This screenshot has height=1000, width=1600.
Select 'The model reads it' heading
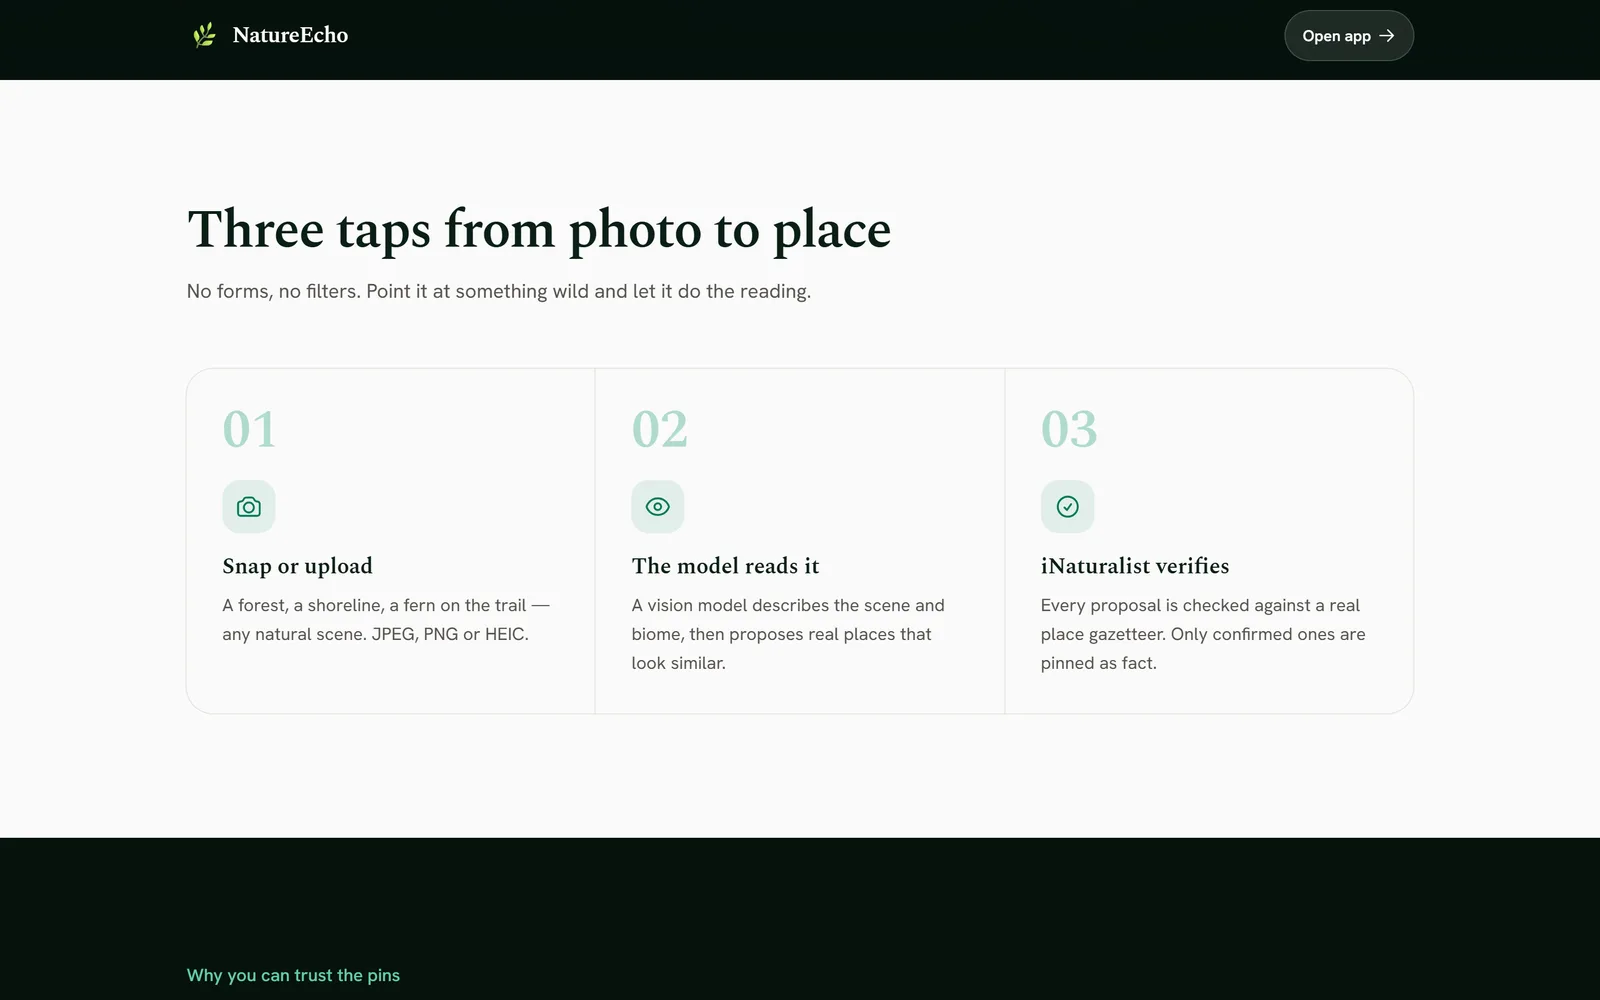[725, 566]
